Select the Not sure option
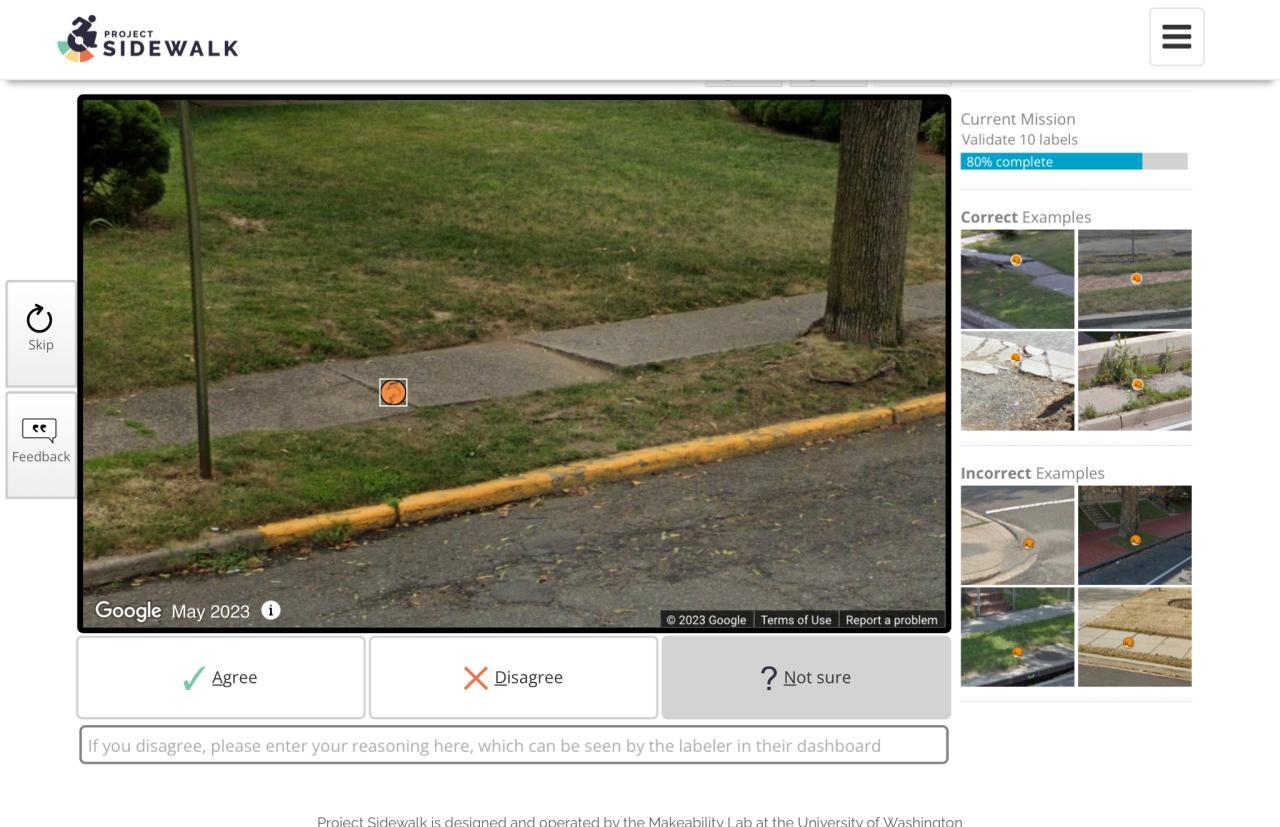Image resolution: width=1280 pixels, height=827 pixels. [806, 677]
